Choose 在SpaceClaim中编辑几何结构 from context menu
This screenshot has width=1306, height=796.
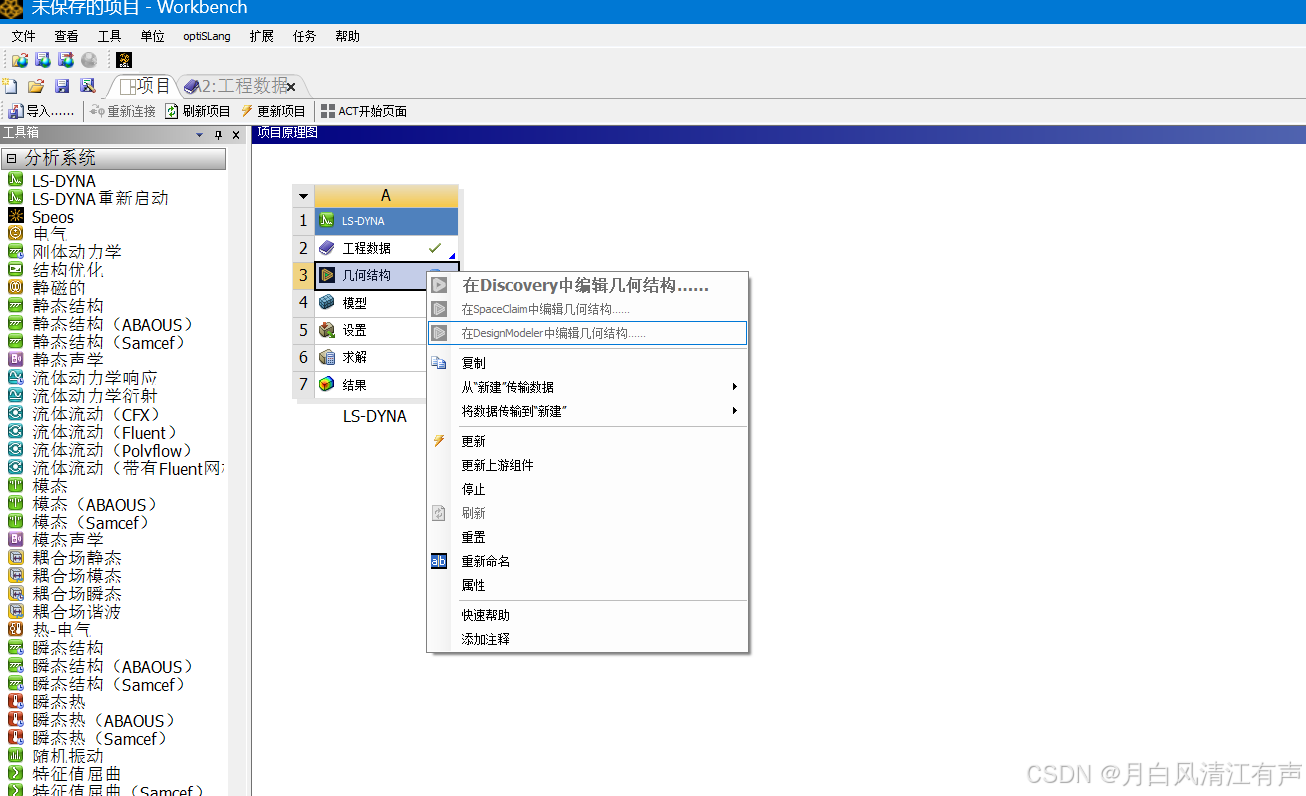point(587,309)
